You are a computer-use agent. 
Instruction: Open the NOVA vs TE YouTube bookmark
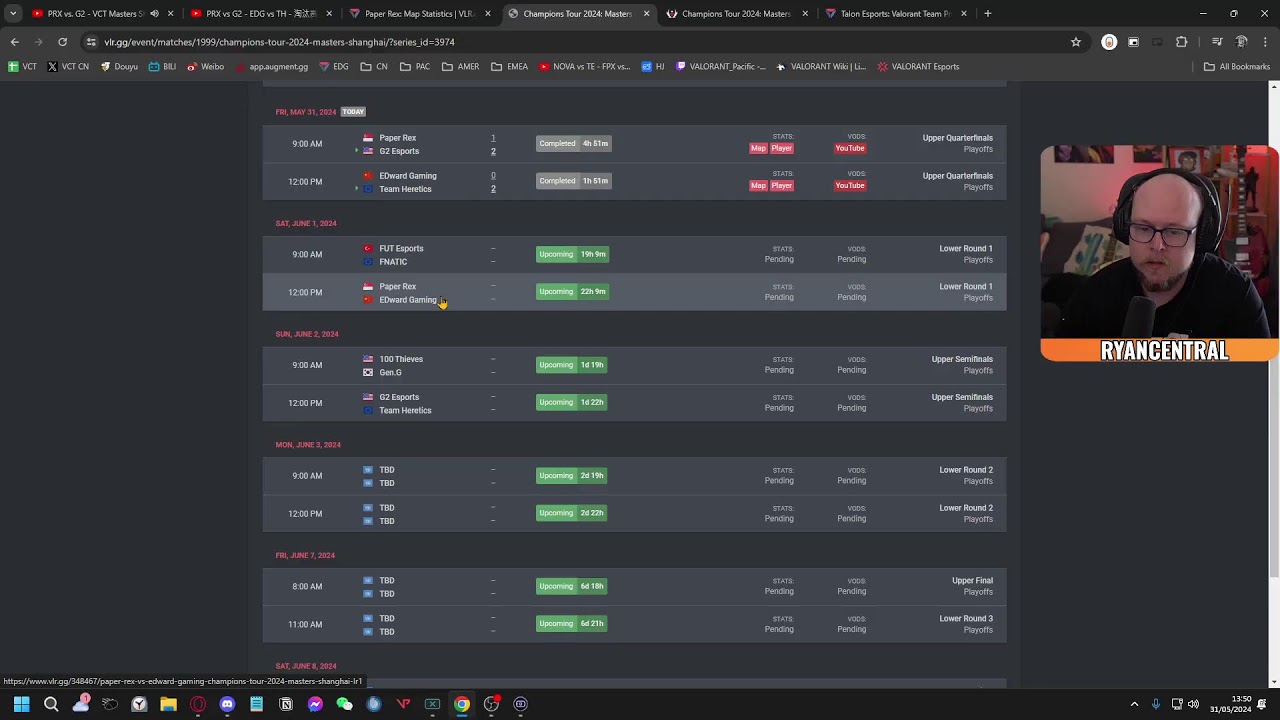(584, 67)
